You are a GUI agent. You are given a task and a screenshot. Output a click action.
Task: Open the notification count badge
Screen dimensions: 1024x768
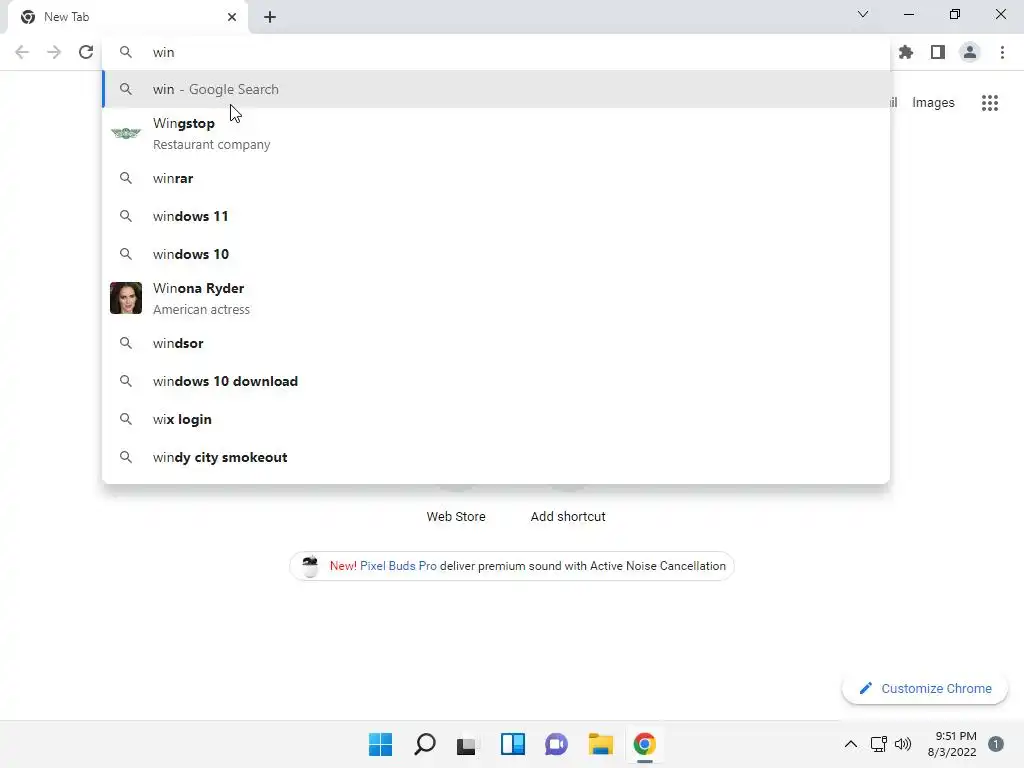click(996, 744)
